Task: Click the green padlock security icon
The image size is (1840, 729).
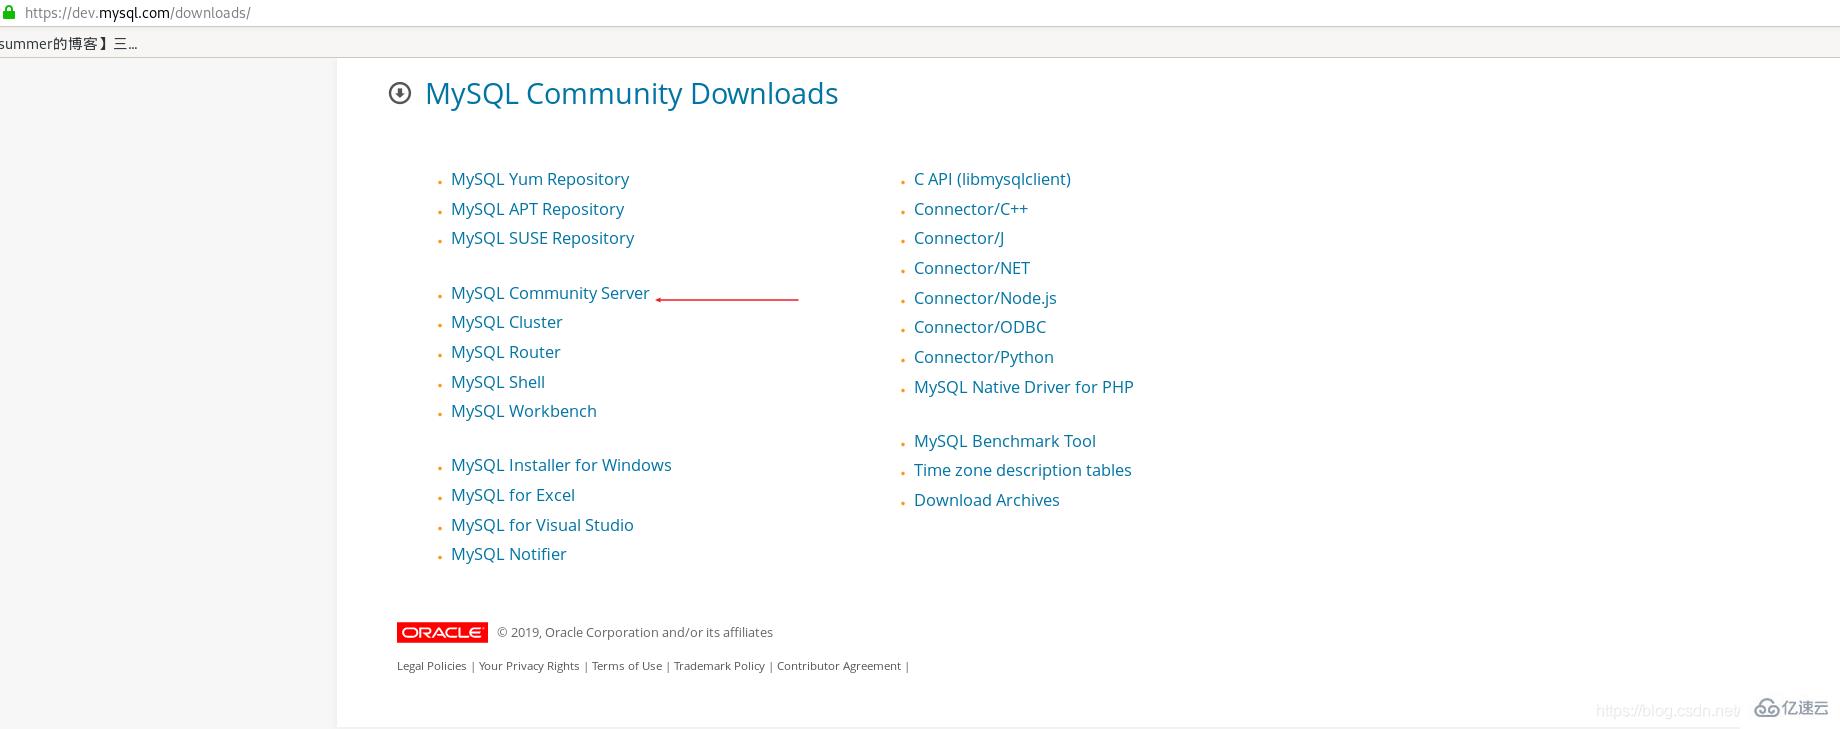Action: click(x=8, y=12)
